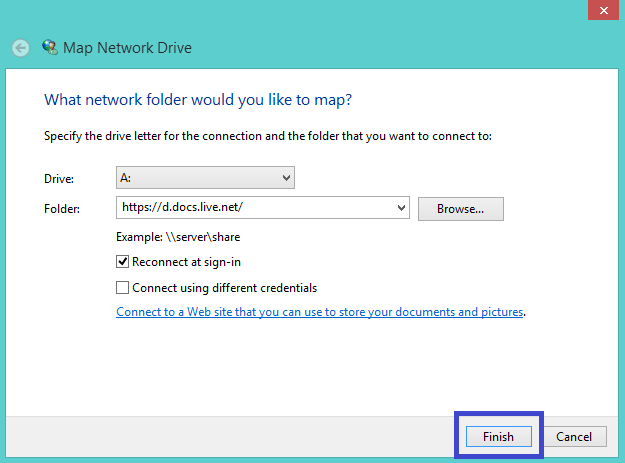
Task: Close the Map Network Drive dialog
Action: tap(603, 10)
